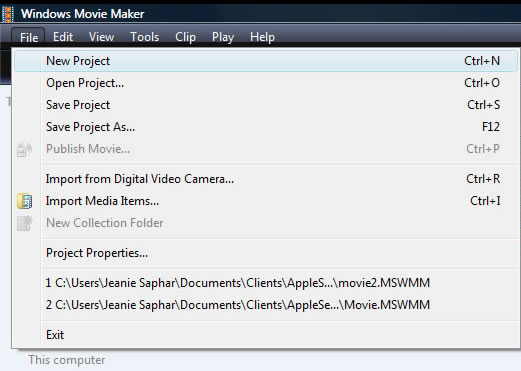Open the File menu
Viewport: 521px width, 371px height.
click(x=29, y=37)
